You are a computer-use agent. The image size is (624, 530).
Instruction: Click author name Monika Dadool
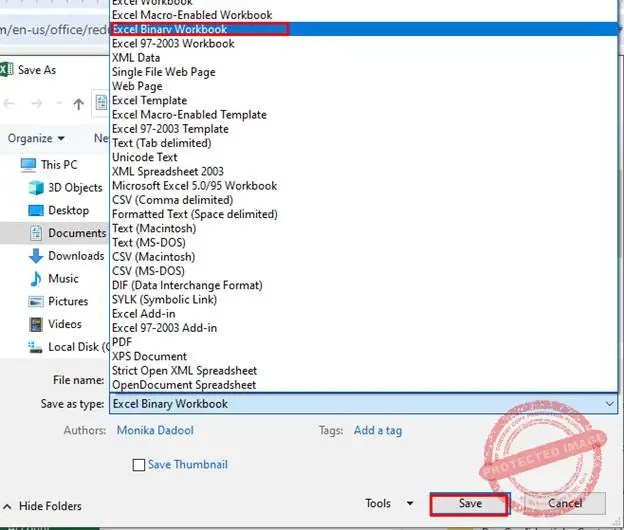pos(155,431)
